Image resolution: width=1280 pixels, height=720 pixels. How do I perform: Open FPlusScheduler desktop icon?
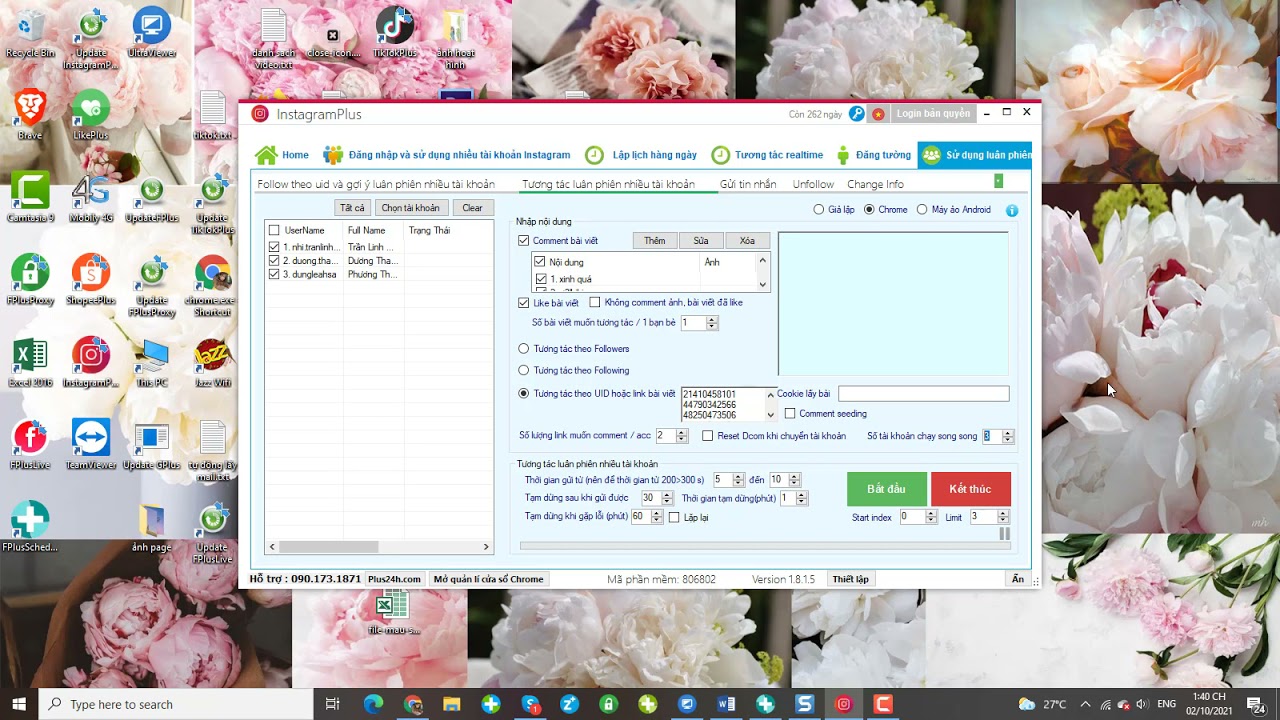(30, 527)
